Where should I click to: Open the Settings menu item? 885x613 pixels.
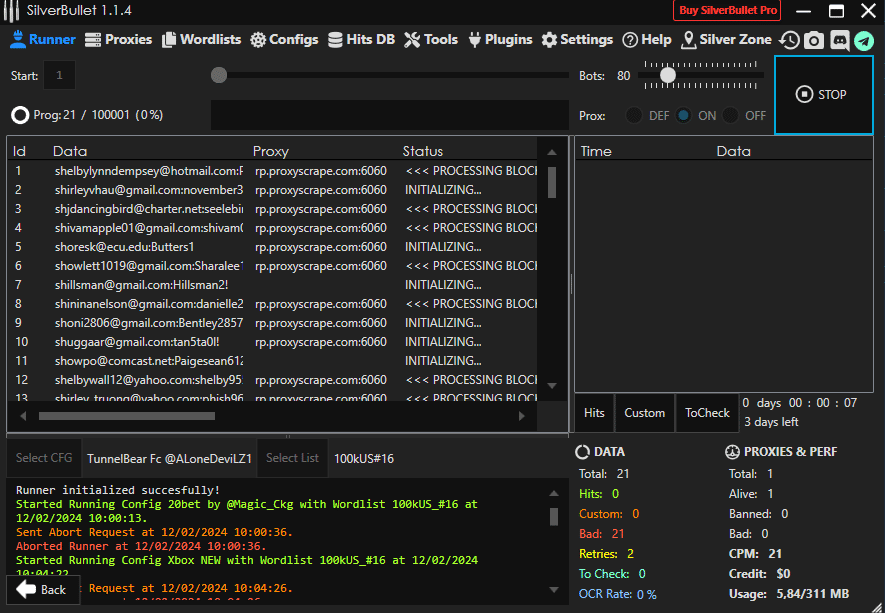577,40
